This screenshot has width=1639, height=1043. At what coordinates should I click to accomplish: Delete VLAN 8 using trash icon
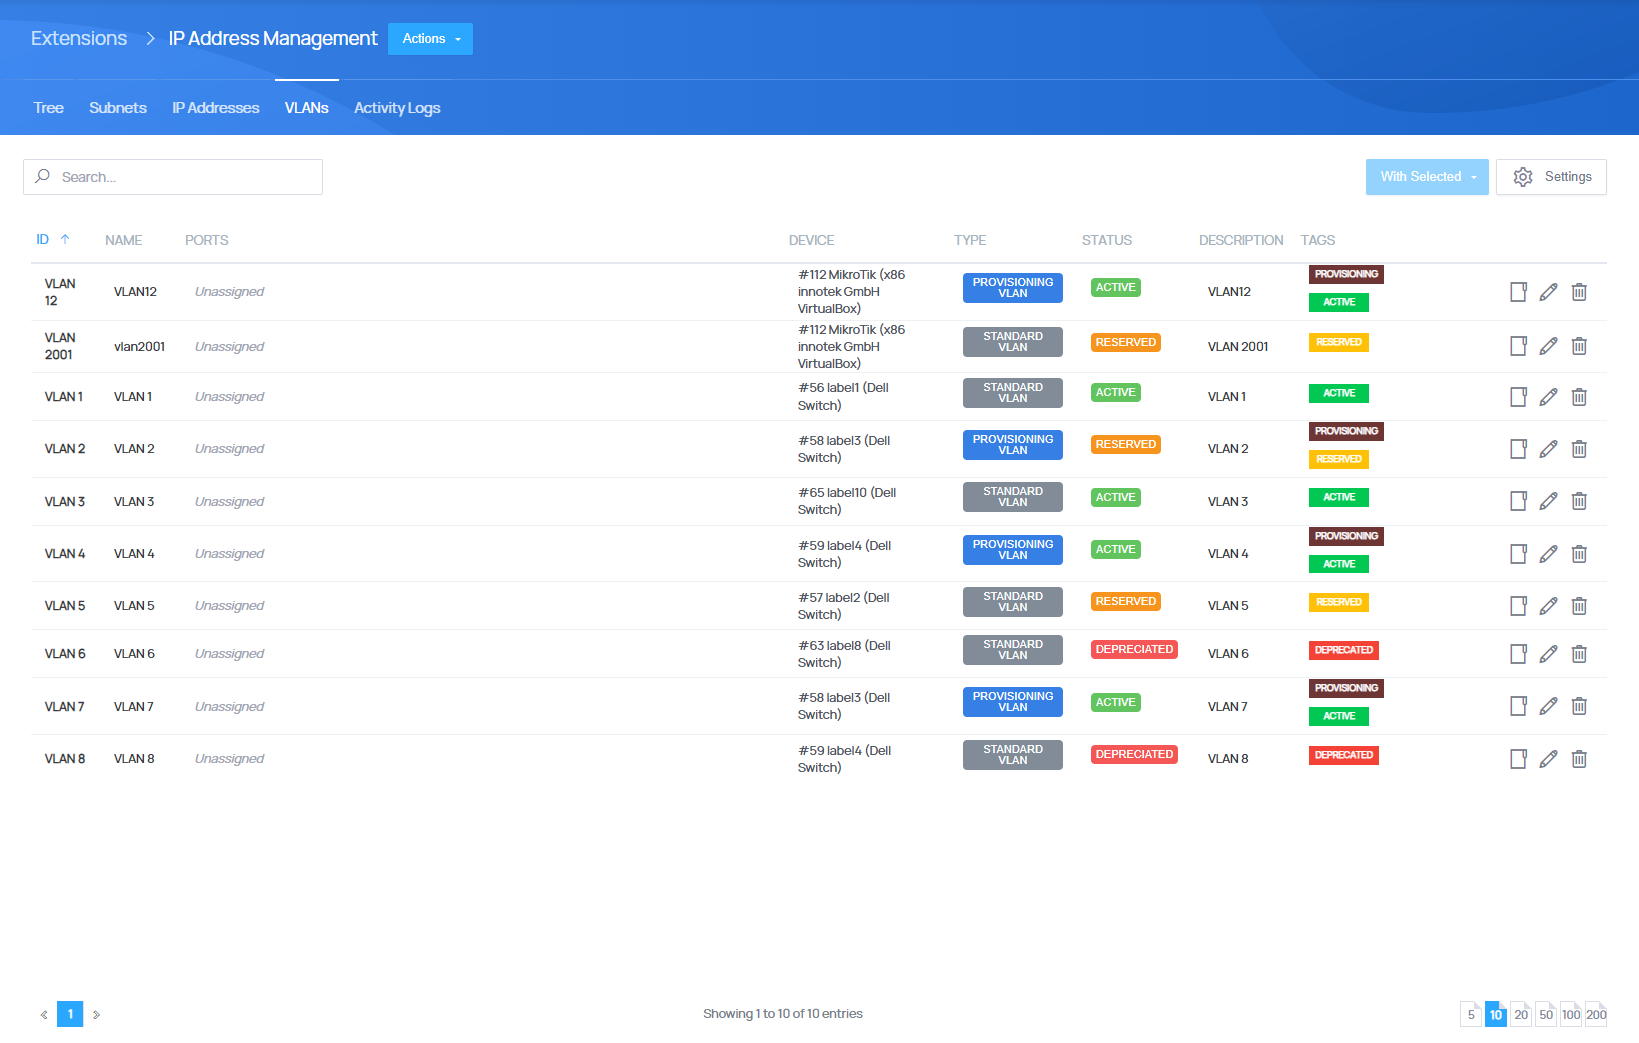pyautogui.click(x=1579, y=759)
